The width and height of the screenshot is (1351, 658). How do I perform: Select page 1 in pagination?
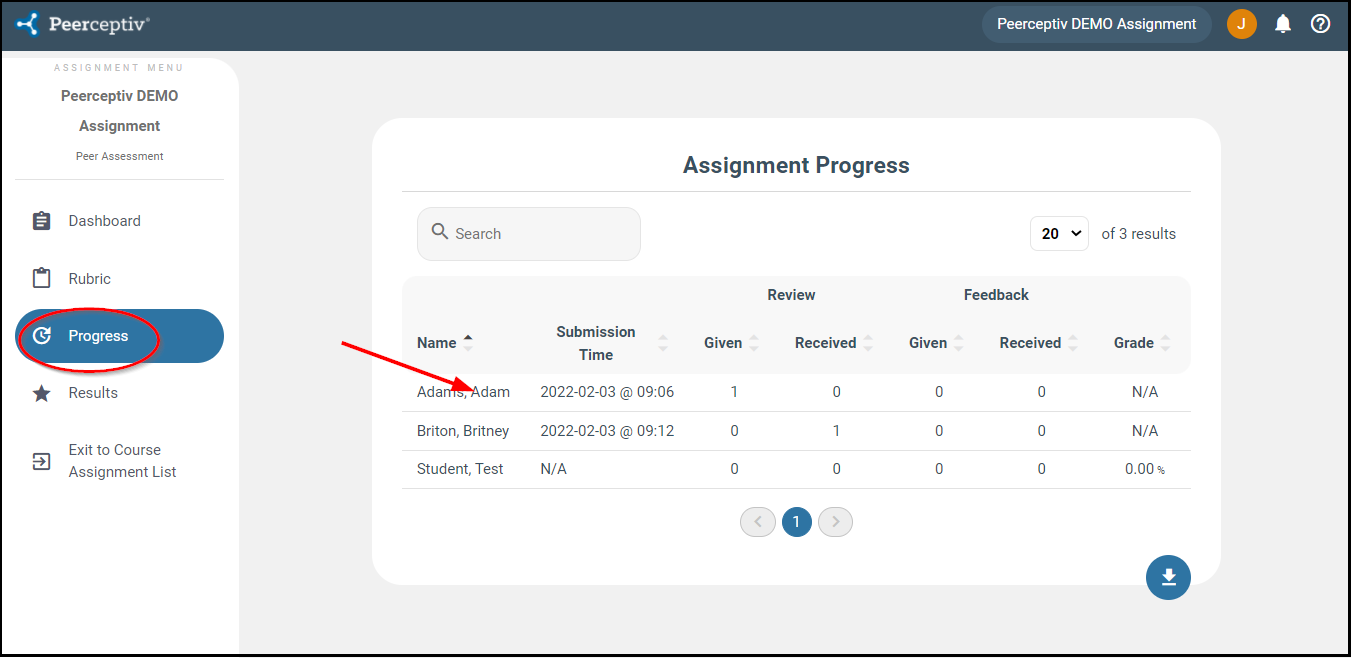click(x=796, y=522)
